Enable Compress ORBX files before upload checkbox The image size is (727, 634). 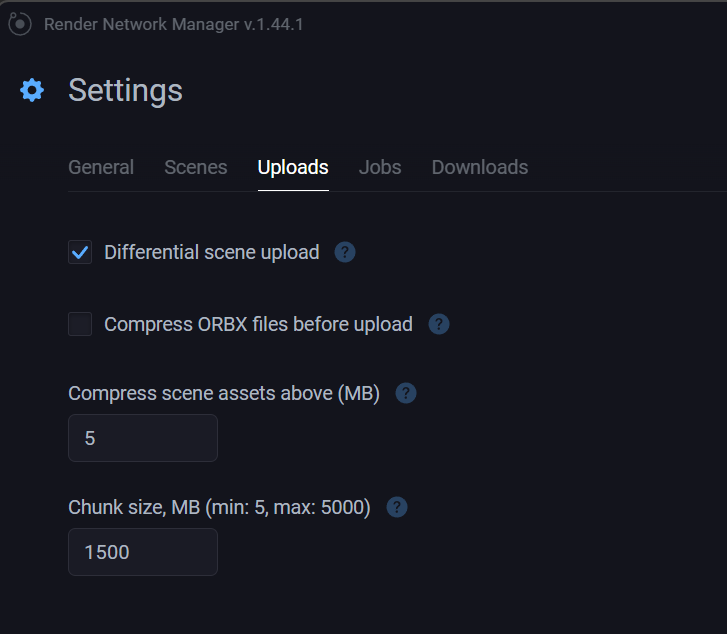coord(80,324)
